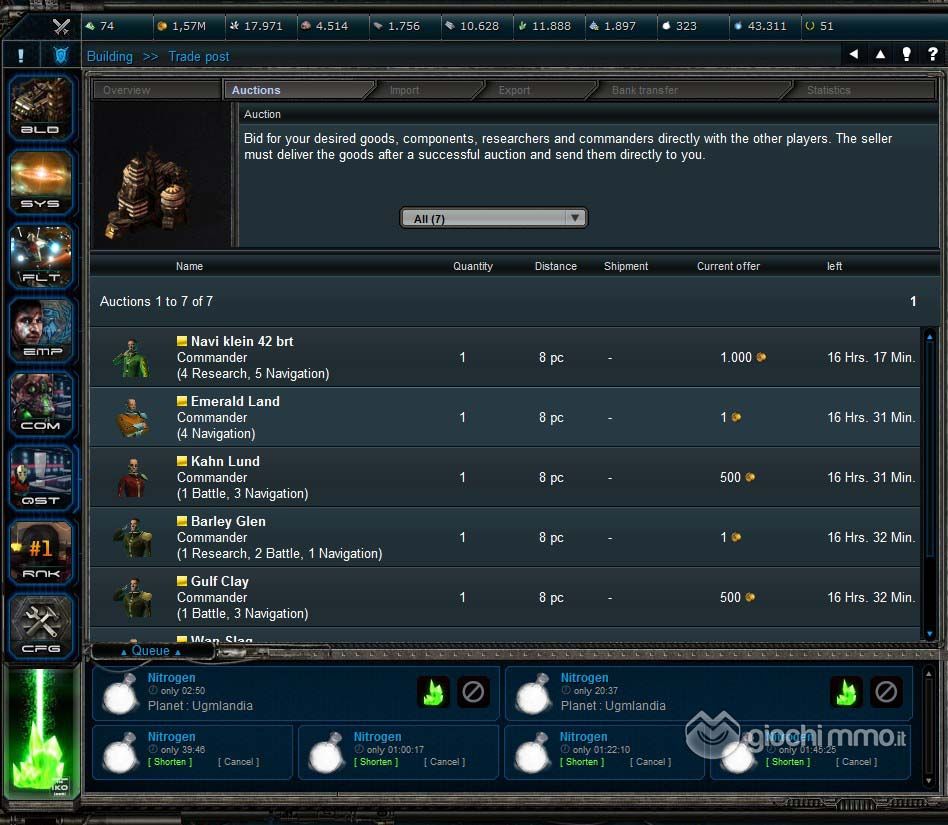Viewport: 948px width, 825px height.
Task: Click the resource counter showing 17.971
Action: pyautogui.click(x=256, y=26)
